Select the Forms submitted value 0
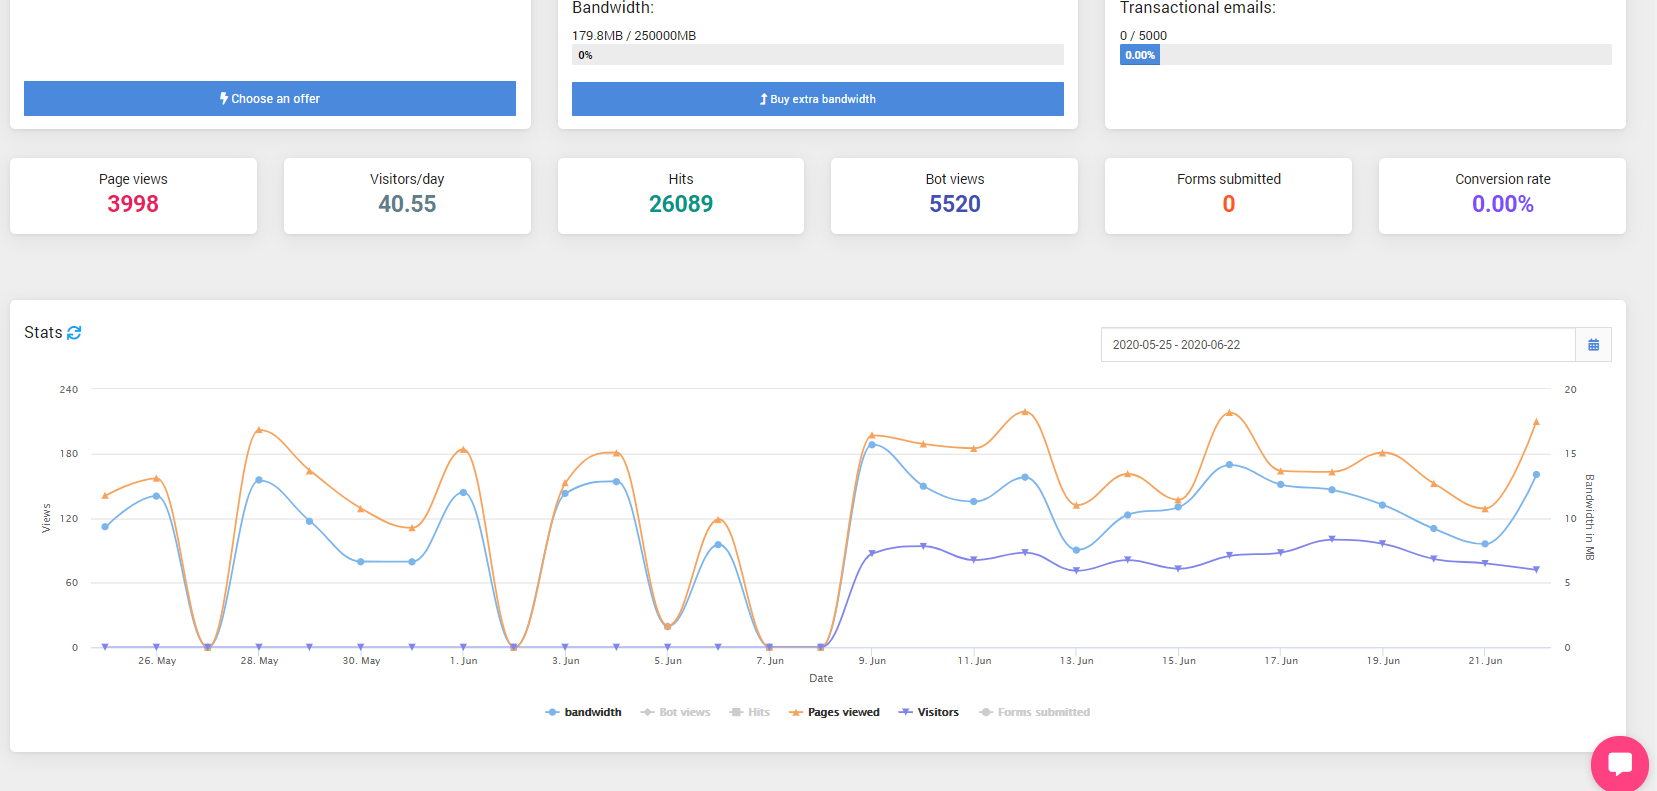This screenshot has height=791, width=1657. [x=1229, y=204]
